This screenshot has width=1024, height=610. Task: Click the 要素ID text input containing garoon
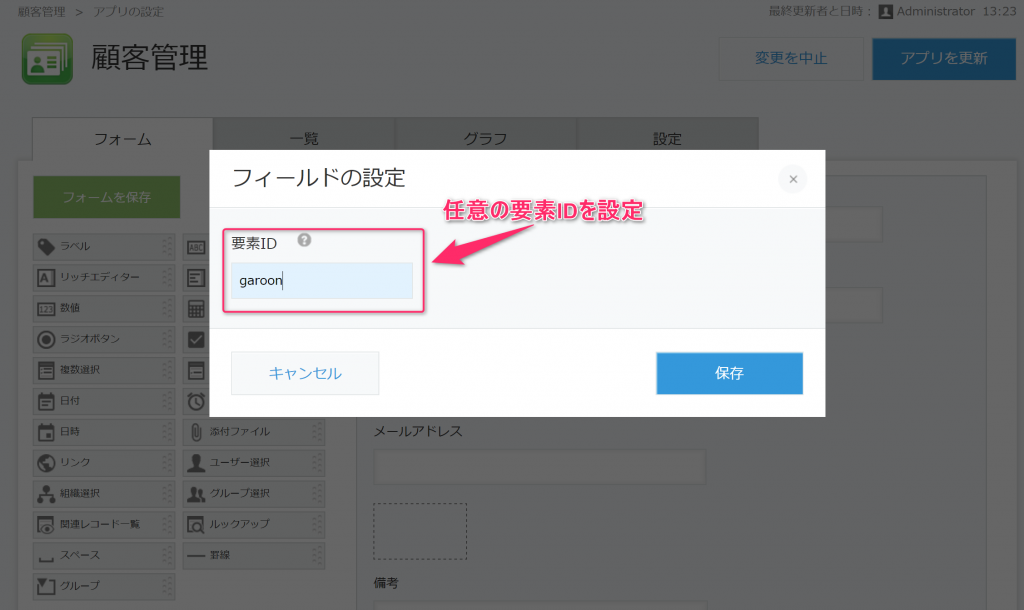[x=322, y=281]
